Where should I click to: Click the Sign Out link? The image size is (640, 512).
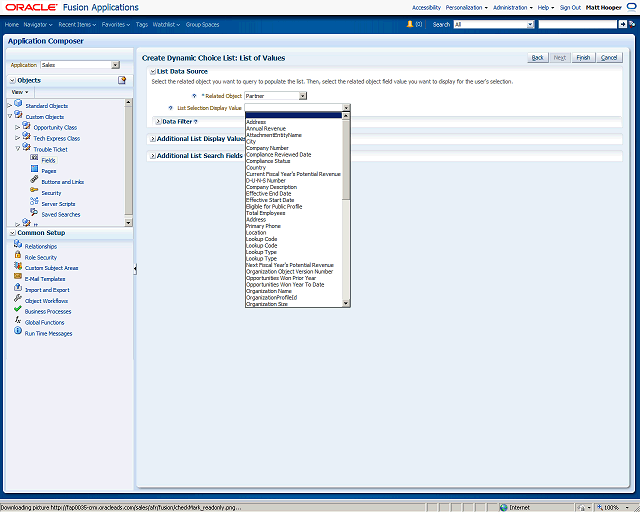pos(570,7)
